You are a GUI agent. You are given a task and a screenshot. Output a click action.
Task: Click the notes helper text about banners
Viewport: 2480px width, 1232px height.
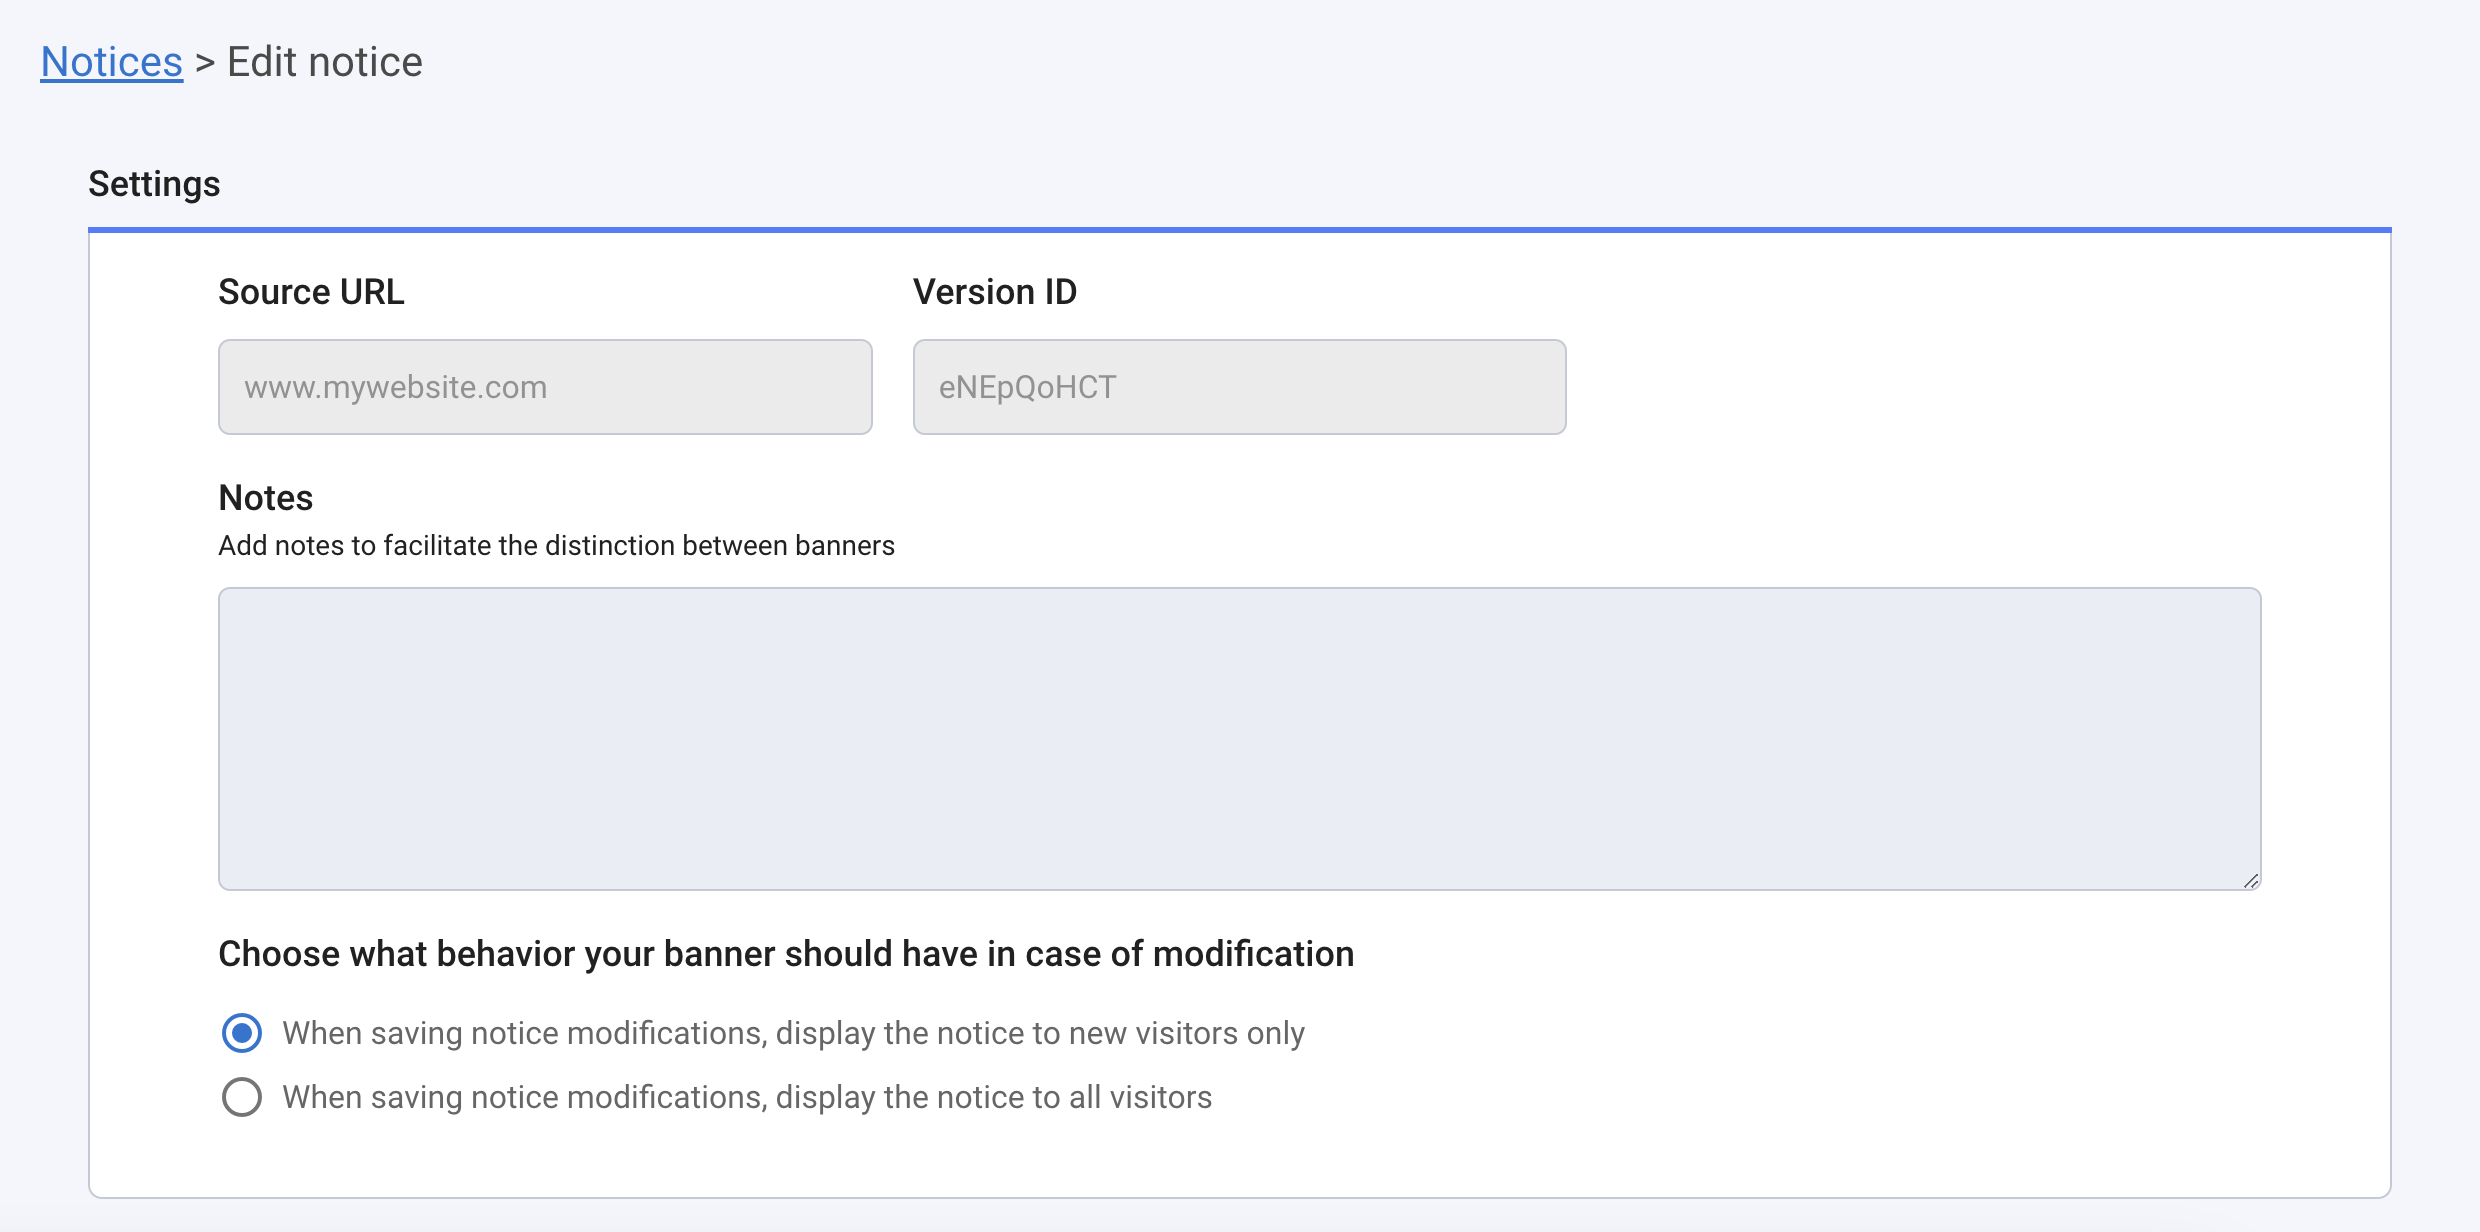tap(556, 545)
